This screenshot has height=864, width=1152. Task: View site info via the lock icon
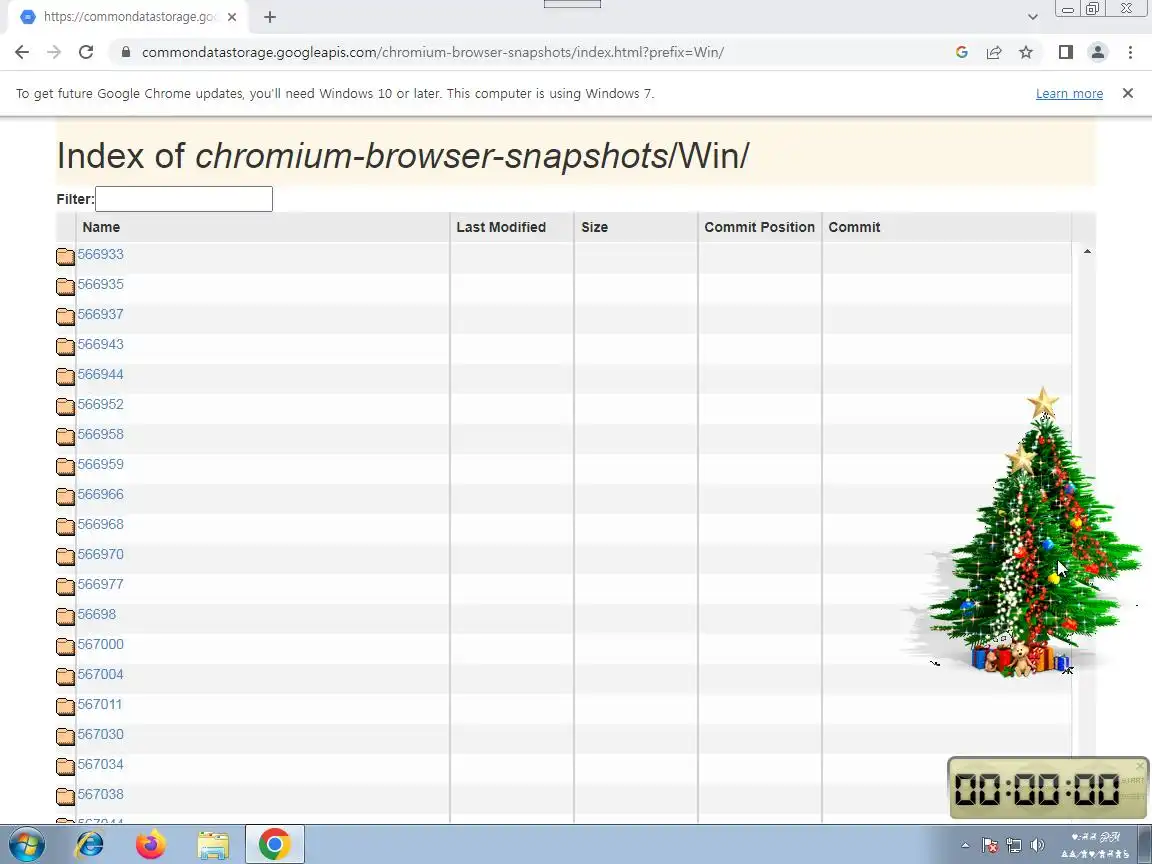[126, 52]
